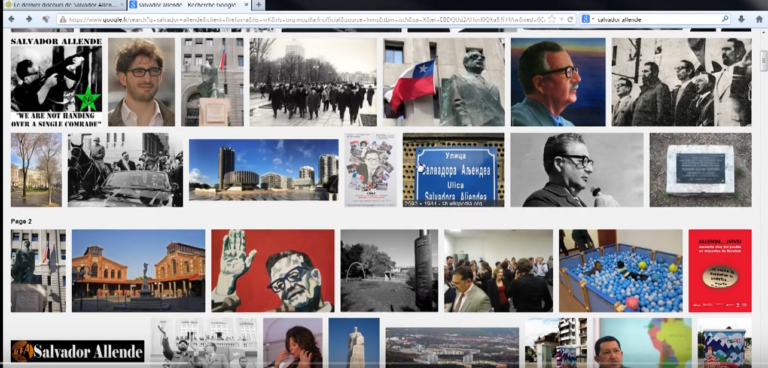Open the grayscale portrait with microphone photo

[x=577, y=170]
